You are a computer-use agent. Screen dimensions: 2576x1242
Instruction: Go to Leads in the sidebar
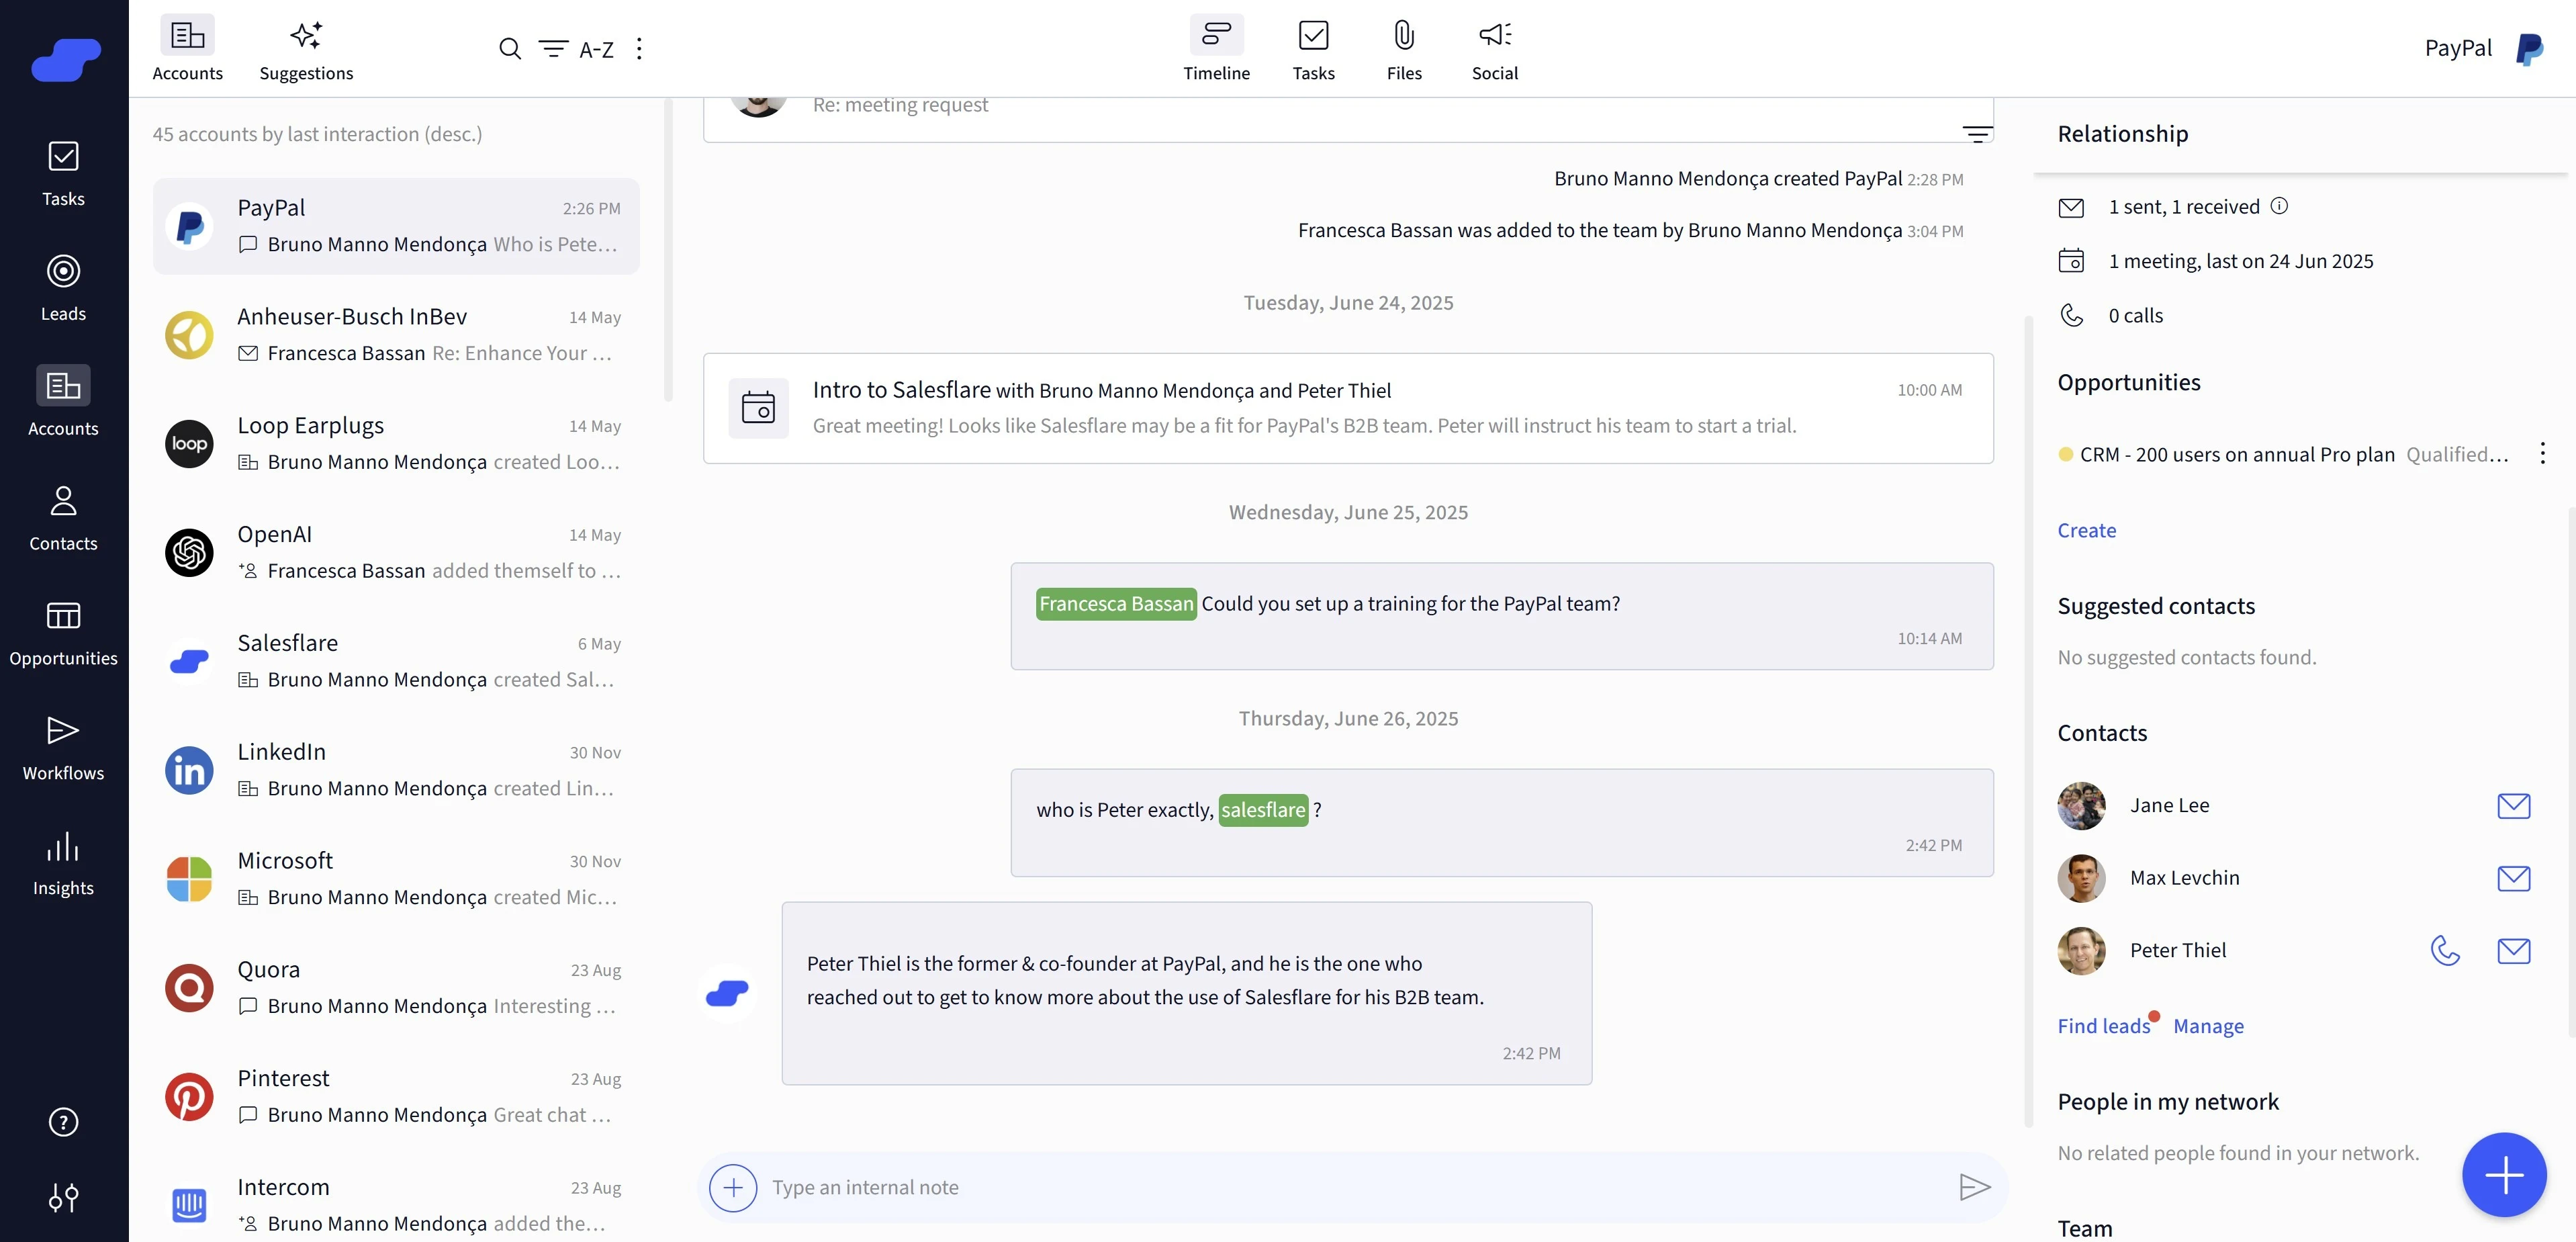point(63,288)
